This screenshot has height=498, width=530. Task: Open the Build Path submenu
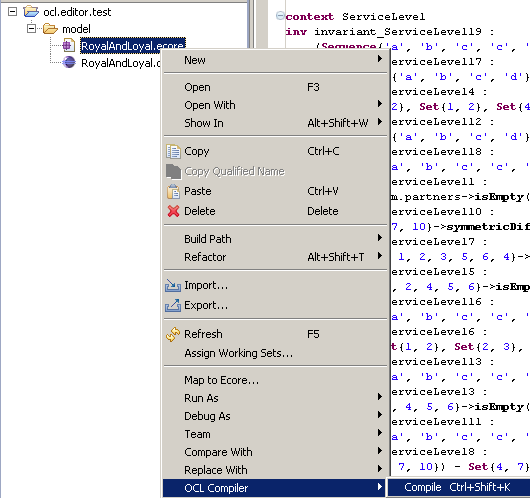[275, 239]
